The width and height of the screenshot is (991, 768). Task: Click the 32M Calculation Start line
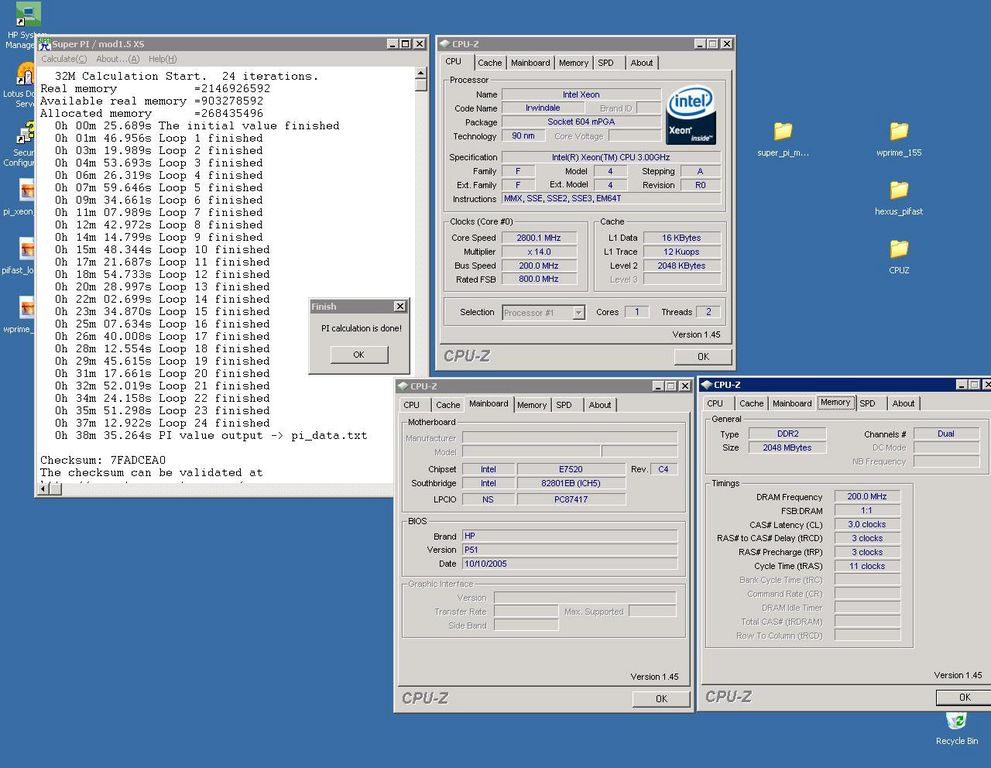tap(186, 76)
